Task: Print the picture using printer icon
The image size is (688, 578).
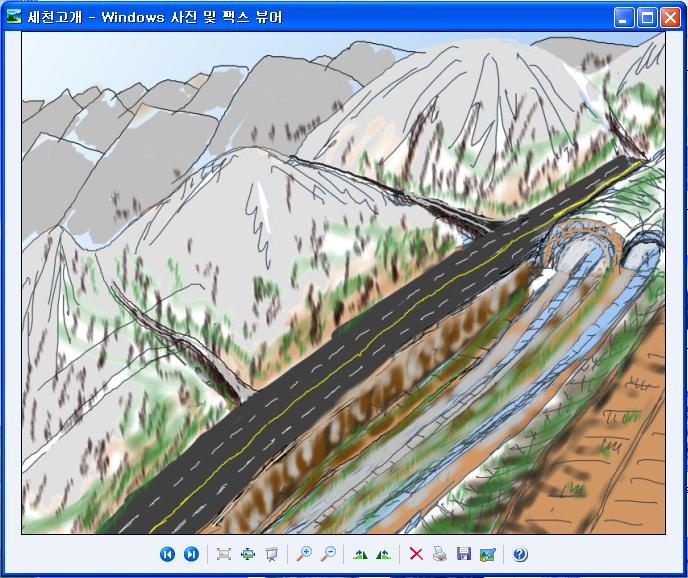Action: coord(439,554)
